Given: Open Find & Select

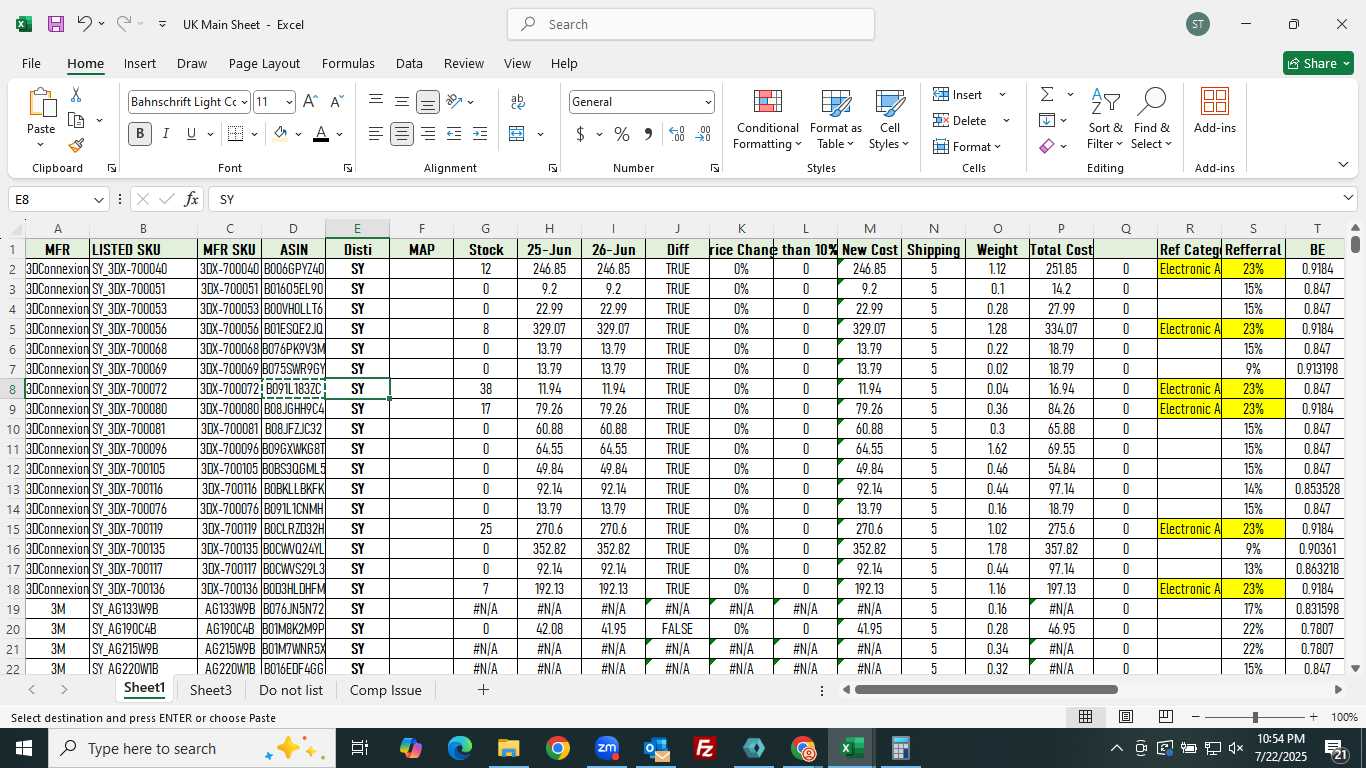Looking at the screenshot, I should click(1152, 120).
